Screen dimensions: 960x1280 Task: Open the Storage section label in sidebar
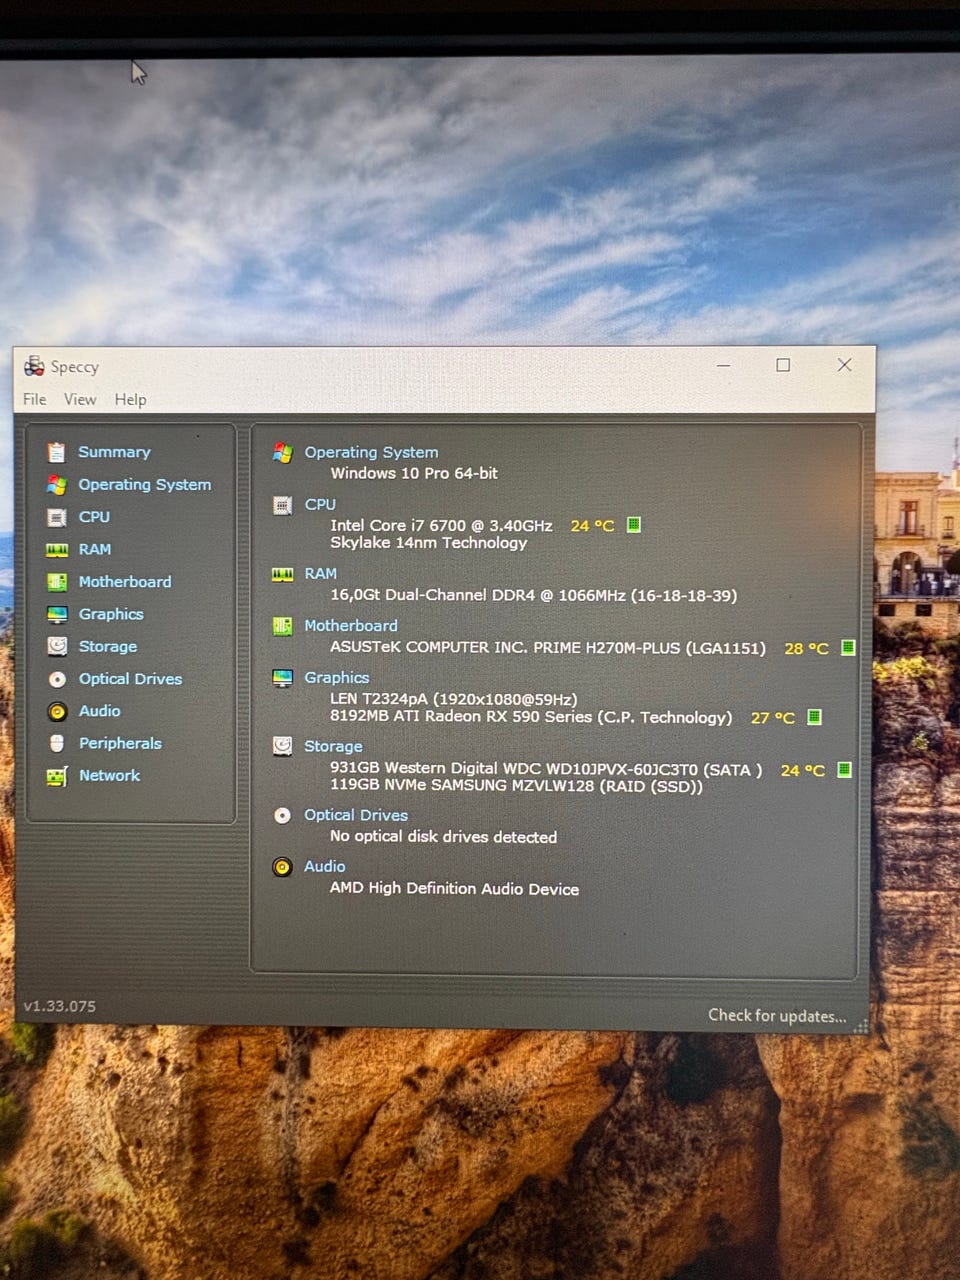pyautogui.click(x=108, y=646)
